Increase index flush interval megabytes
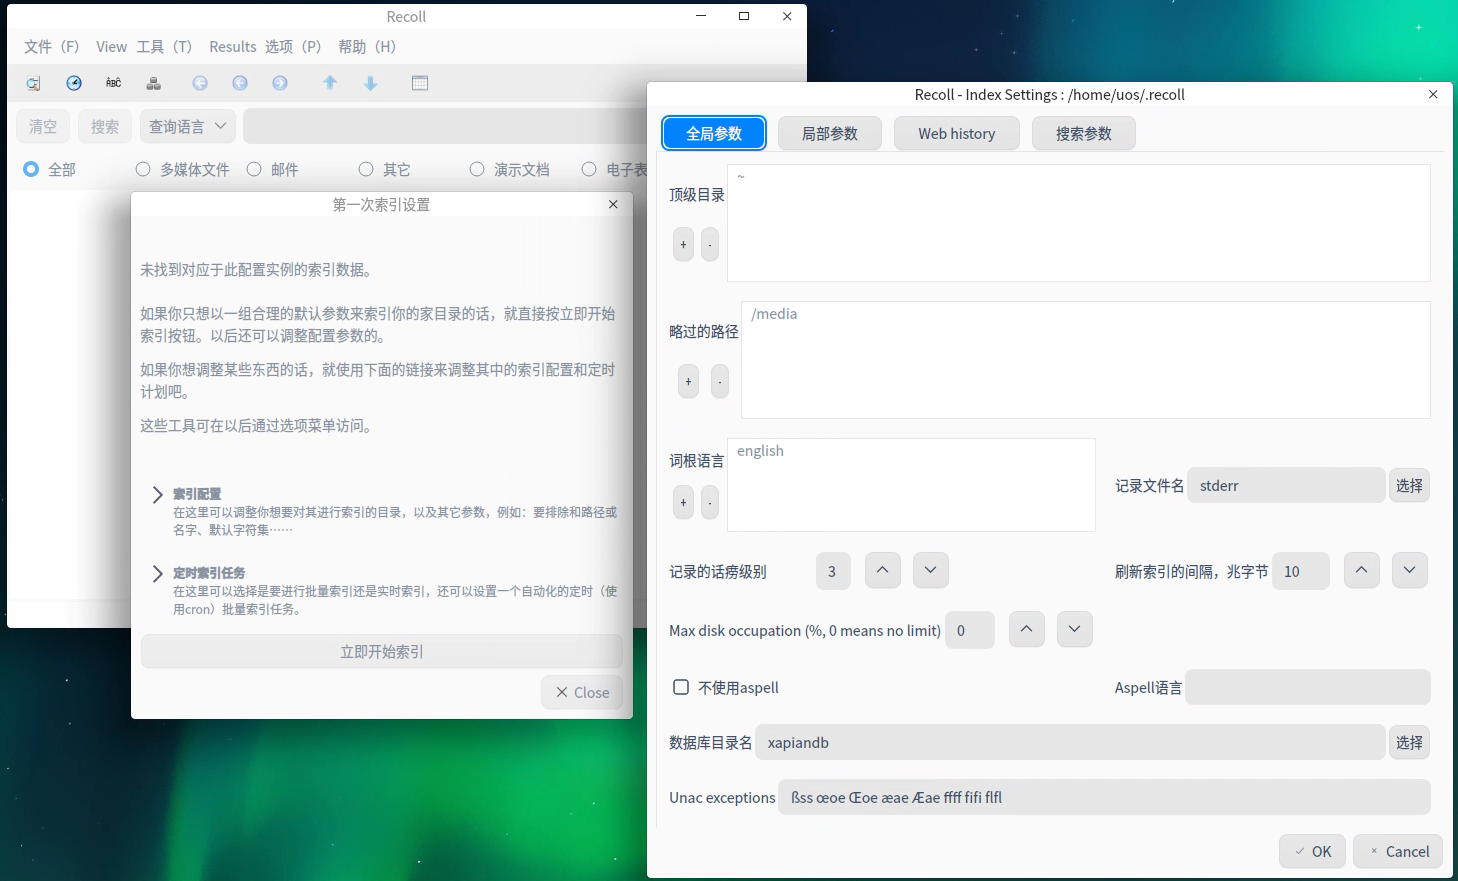The height and width of the screenshot is (881, 1458). 1361,570
